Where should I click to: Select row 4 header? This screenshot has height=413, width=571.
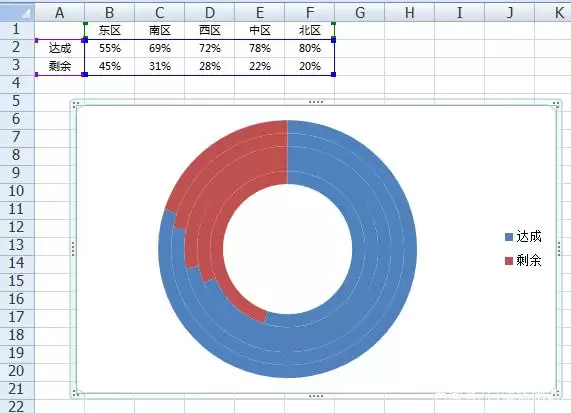point(17,84)
